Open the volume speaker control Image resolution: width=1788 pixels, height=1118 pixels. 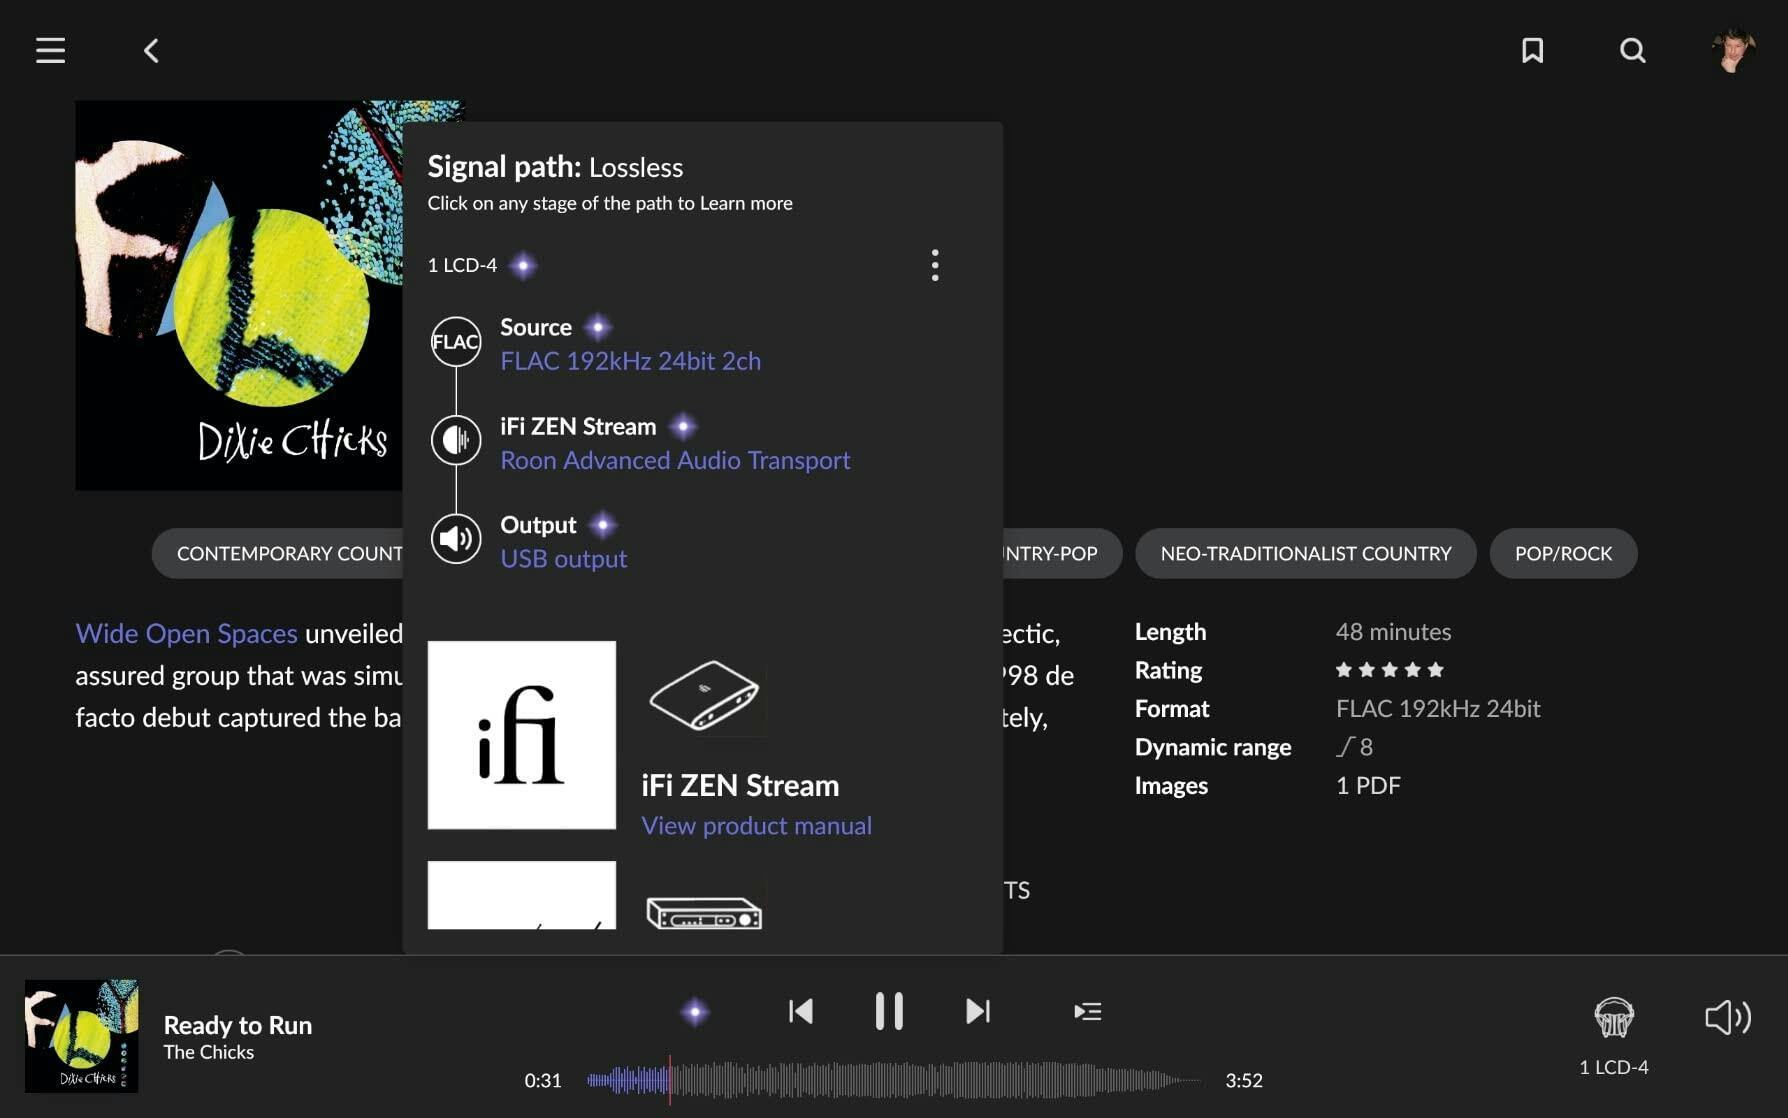1727,1018
